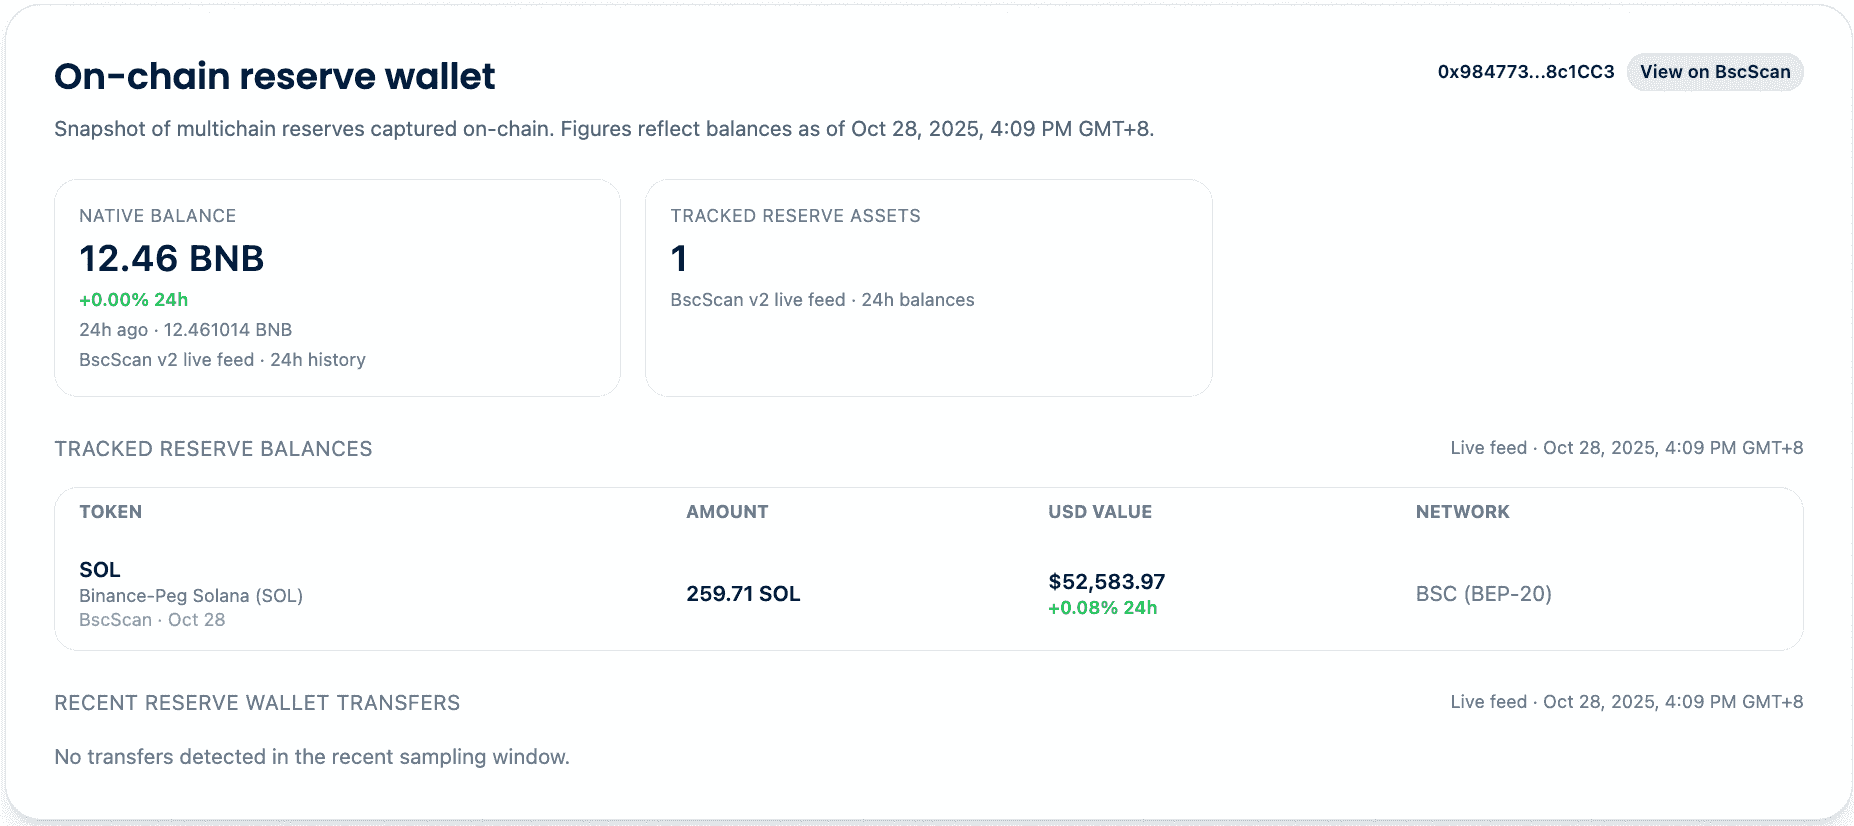Click the Binance-Peg Solana (SOL) description
This screenshot has height=826, width=1854.
[190, 596]
